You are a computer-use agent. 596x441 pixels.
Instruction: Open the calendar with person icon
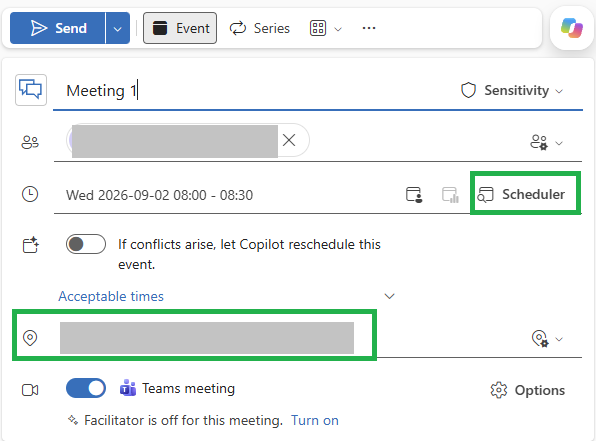coord(414,195)
